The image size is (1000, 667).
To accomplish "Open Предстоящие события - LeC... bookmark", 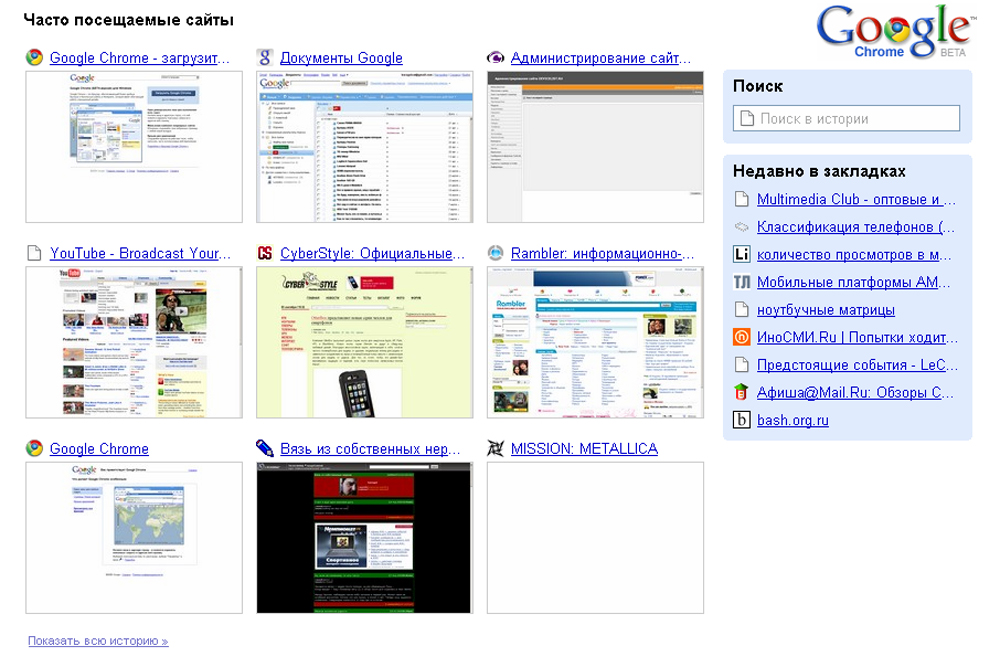I will pos(857,365).
